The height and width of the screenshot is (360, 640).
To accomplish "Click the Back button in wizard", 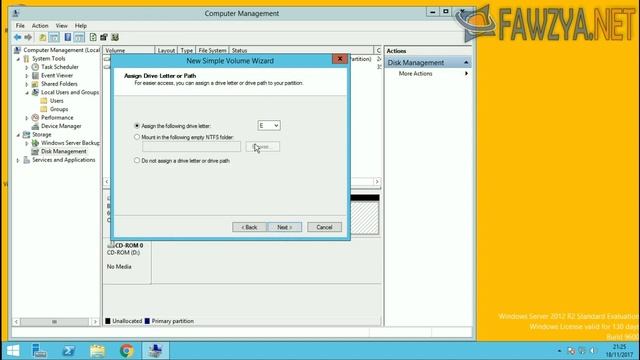I will tap(249, 227).
